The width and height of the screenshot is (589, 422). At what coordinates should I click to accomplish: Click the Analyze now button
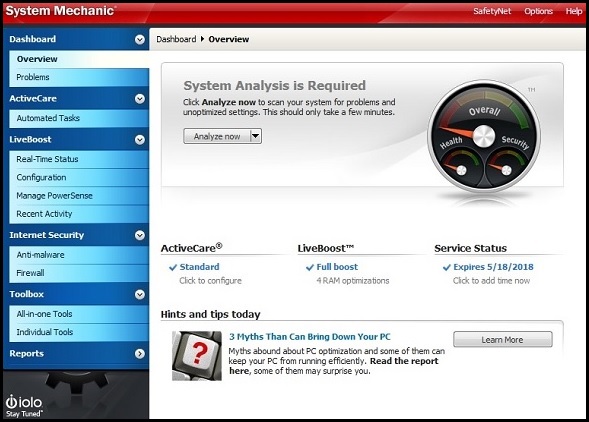(x=217, y=136)
